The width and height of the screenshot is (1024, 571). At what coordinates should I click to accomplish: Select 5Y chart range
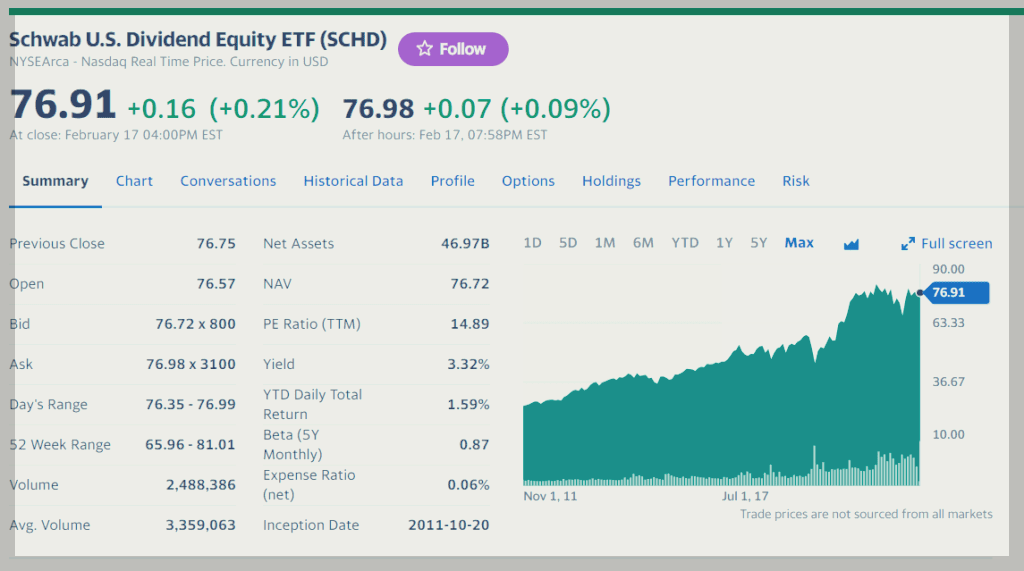pyautogui.click(x=758, y=243)
